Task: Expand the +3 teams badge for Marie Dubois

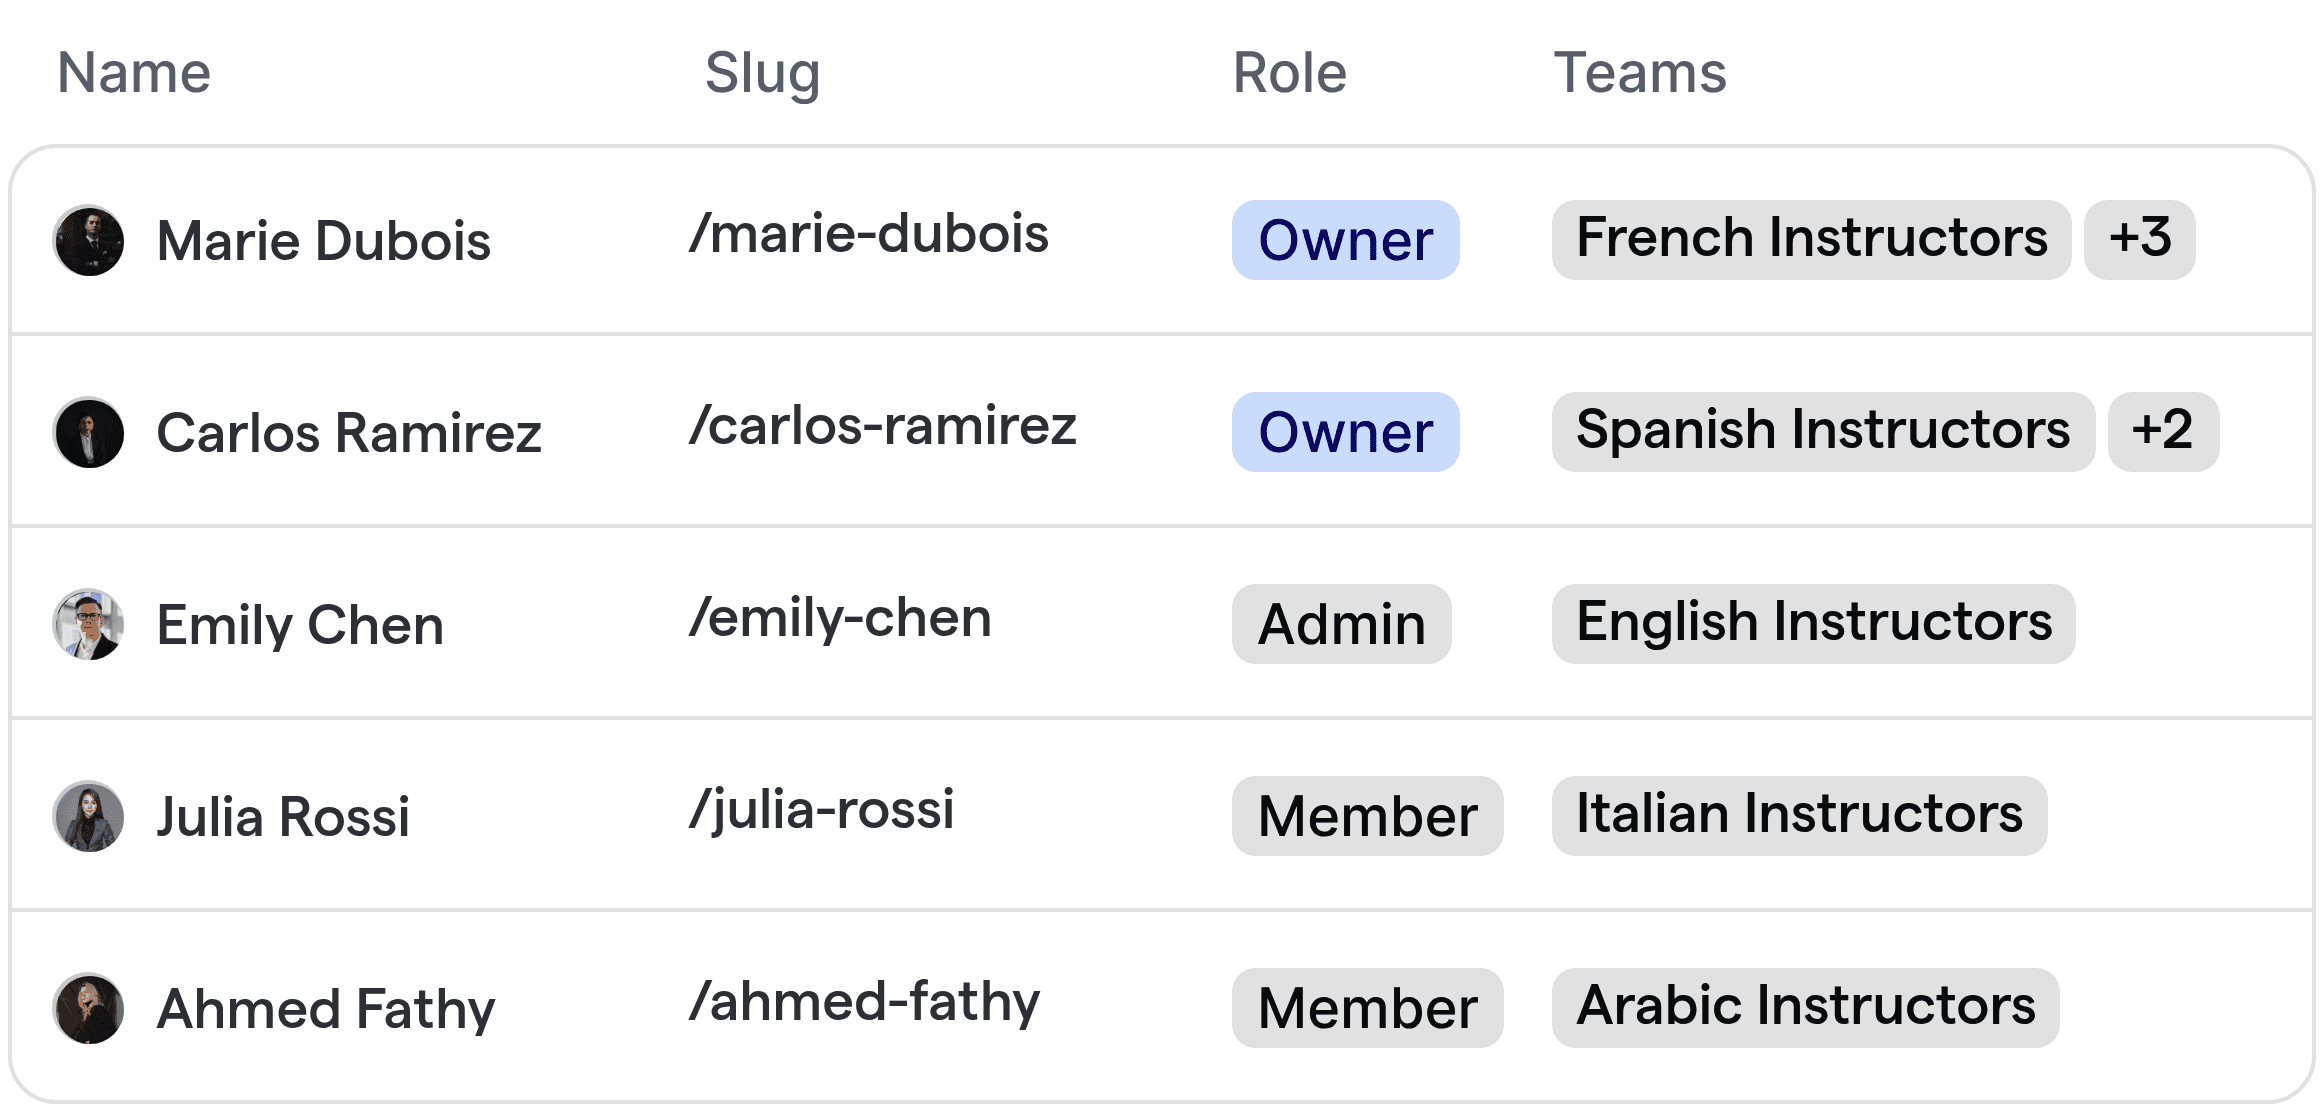Action: pos(2139,240)
